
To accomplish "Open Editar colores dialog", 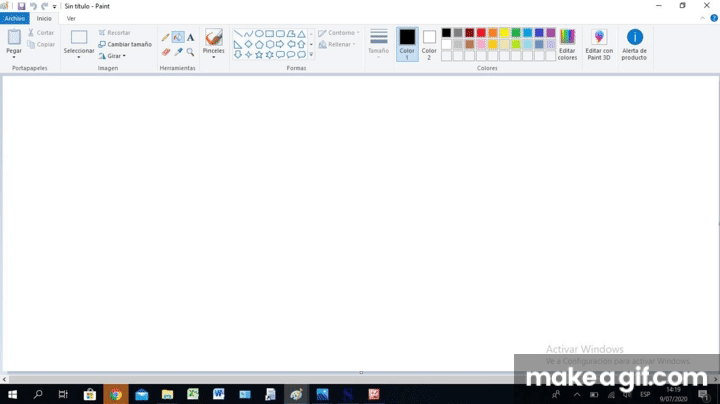I will 567,44.
